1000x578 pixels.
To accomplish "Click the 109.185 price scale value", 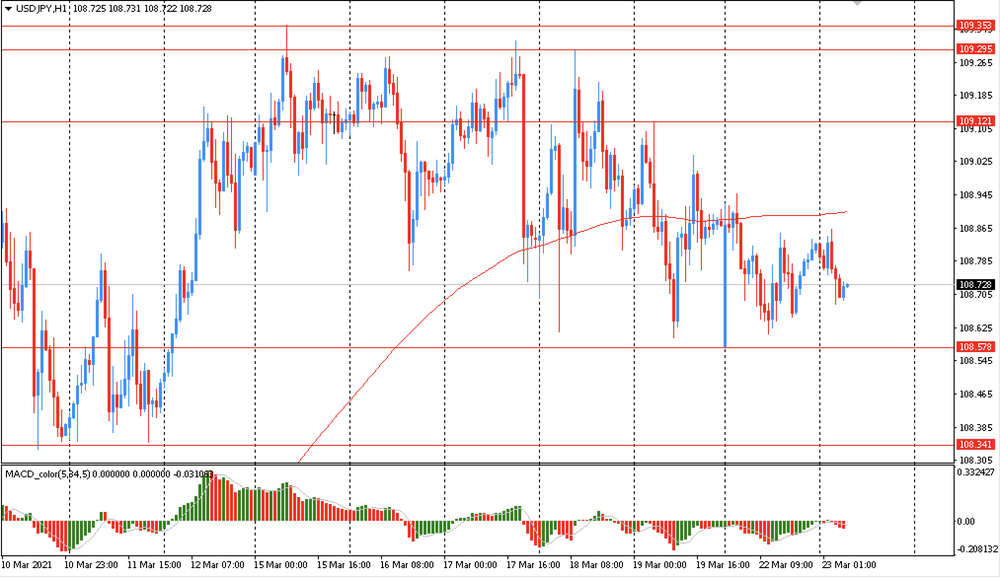I will [976, 96].
